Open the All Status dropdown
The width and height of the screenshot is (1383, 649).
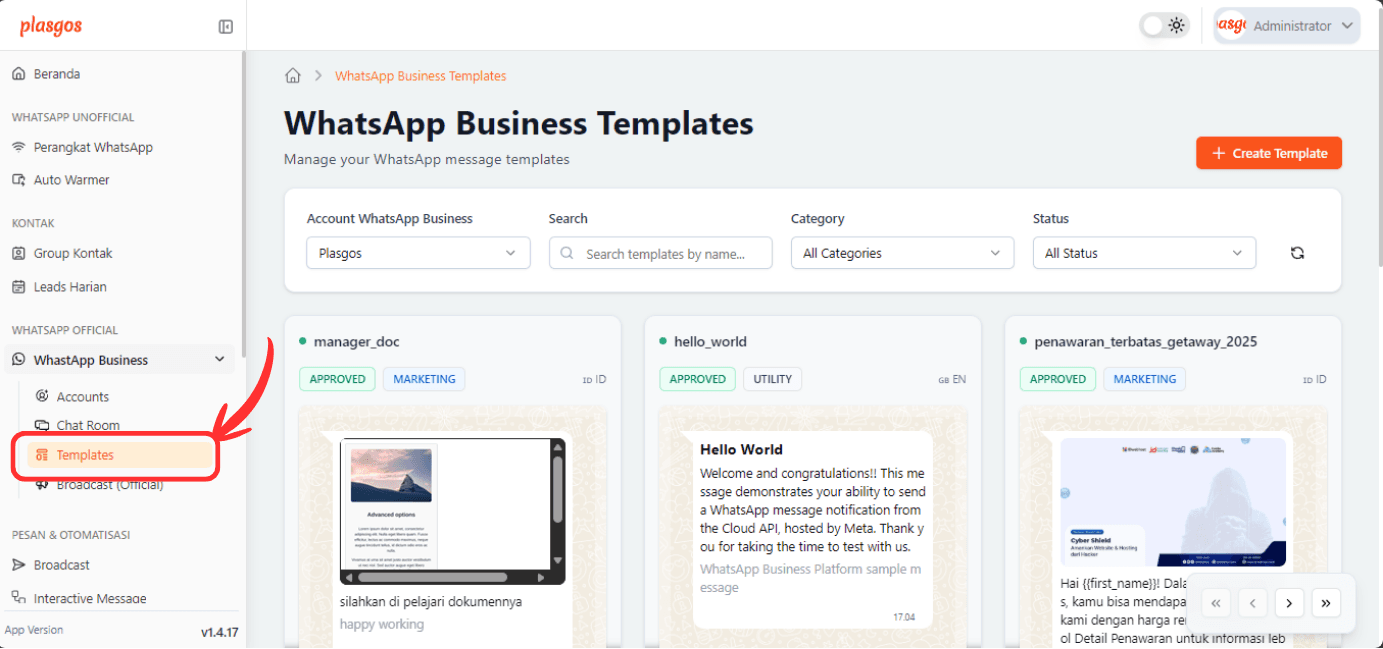pyautogui.click(x=1144, y=253)
